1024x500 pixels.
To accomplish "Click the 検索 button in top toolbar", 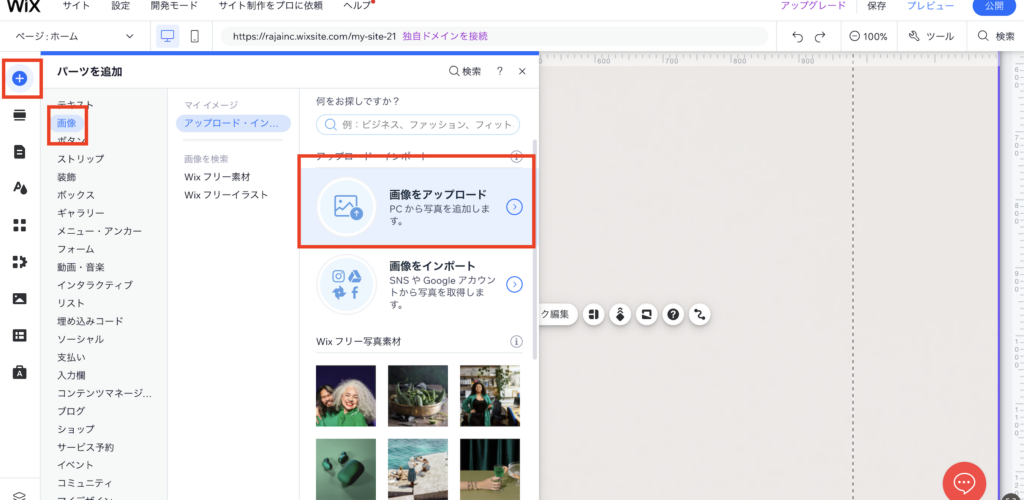I will click(996, 37).
